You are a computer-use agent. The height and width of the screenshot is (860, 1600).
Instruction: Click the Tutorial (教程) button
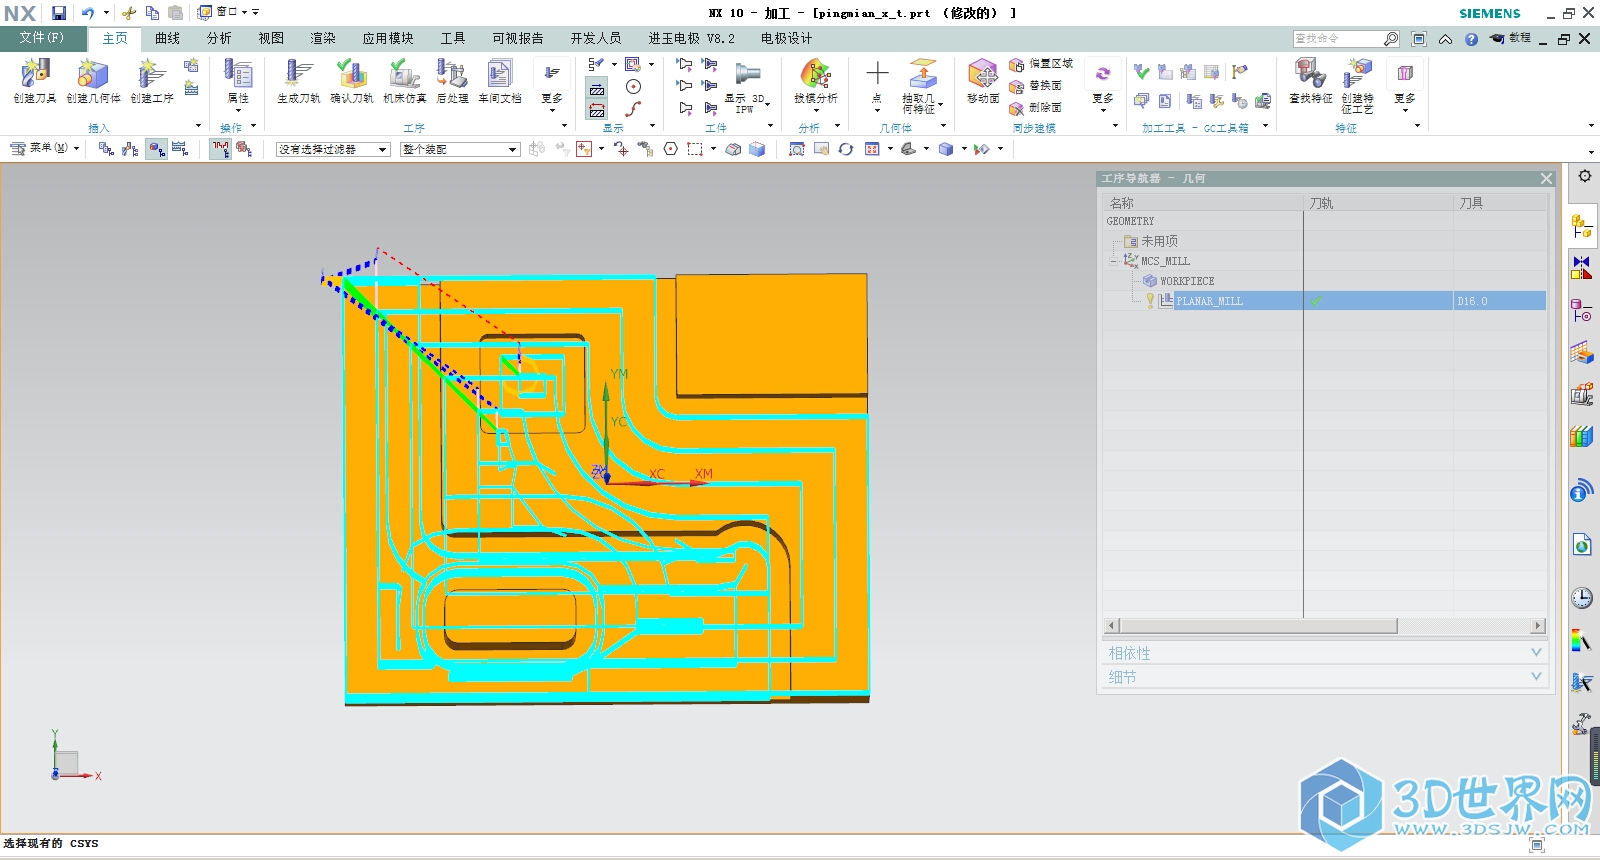pos(1511,39)
